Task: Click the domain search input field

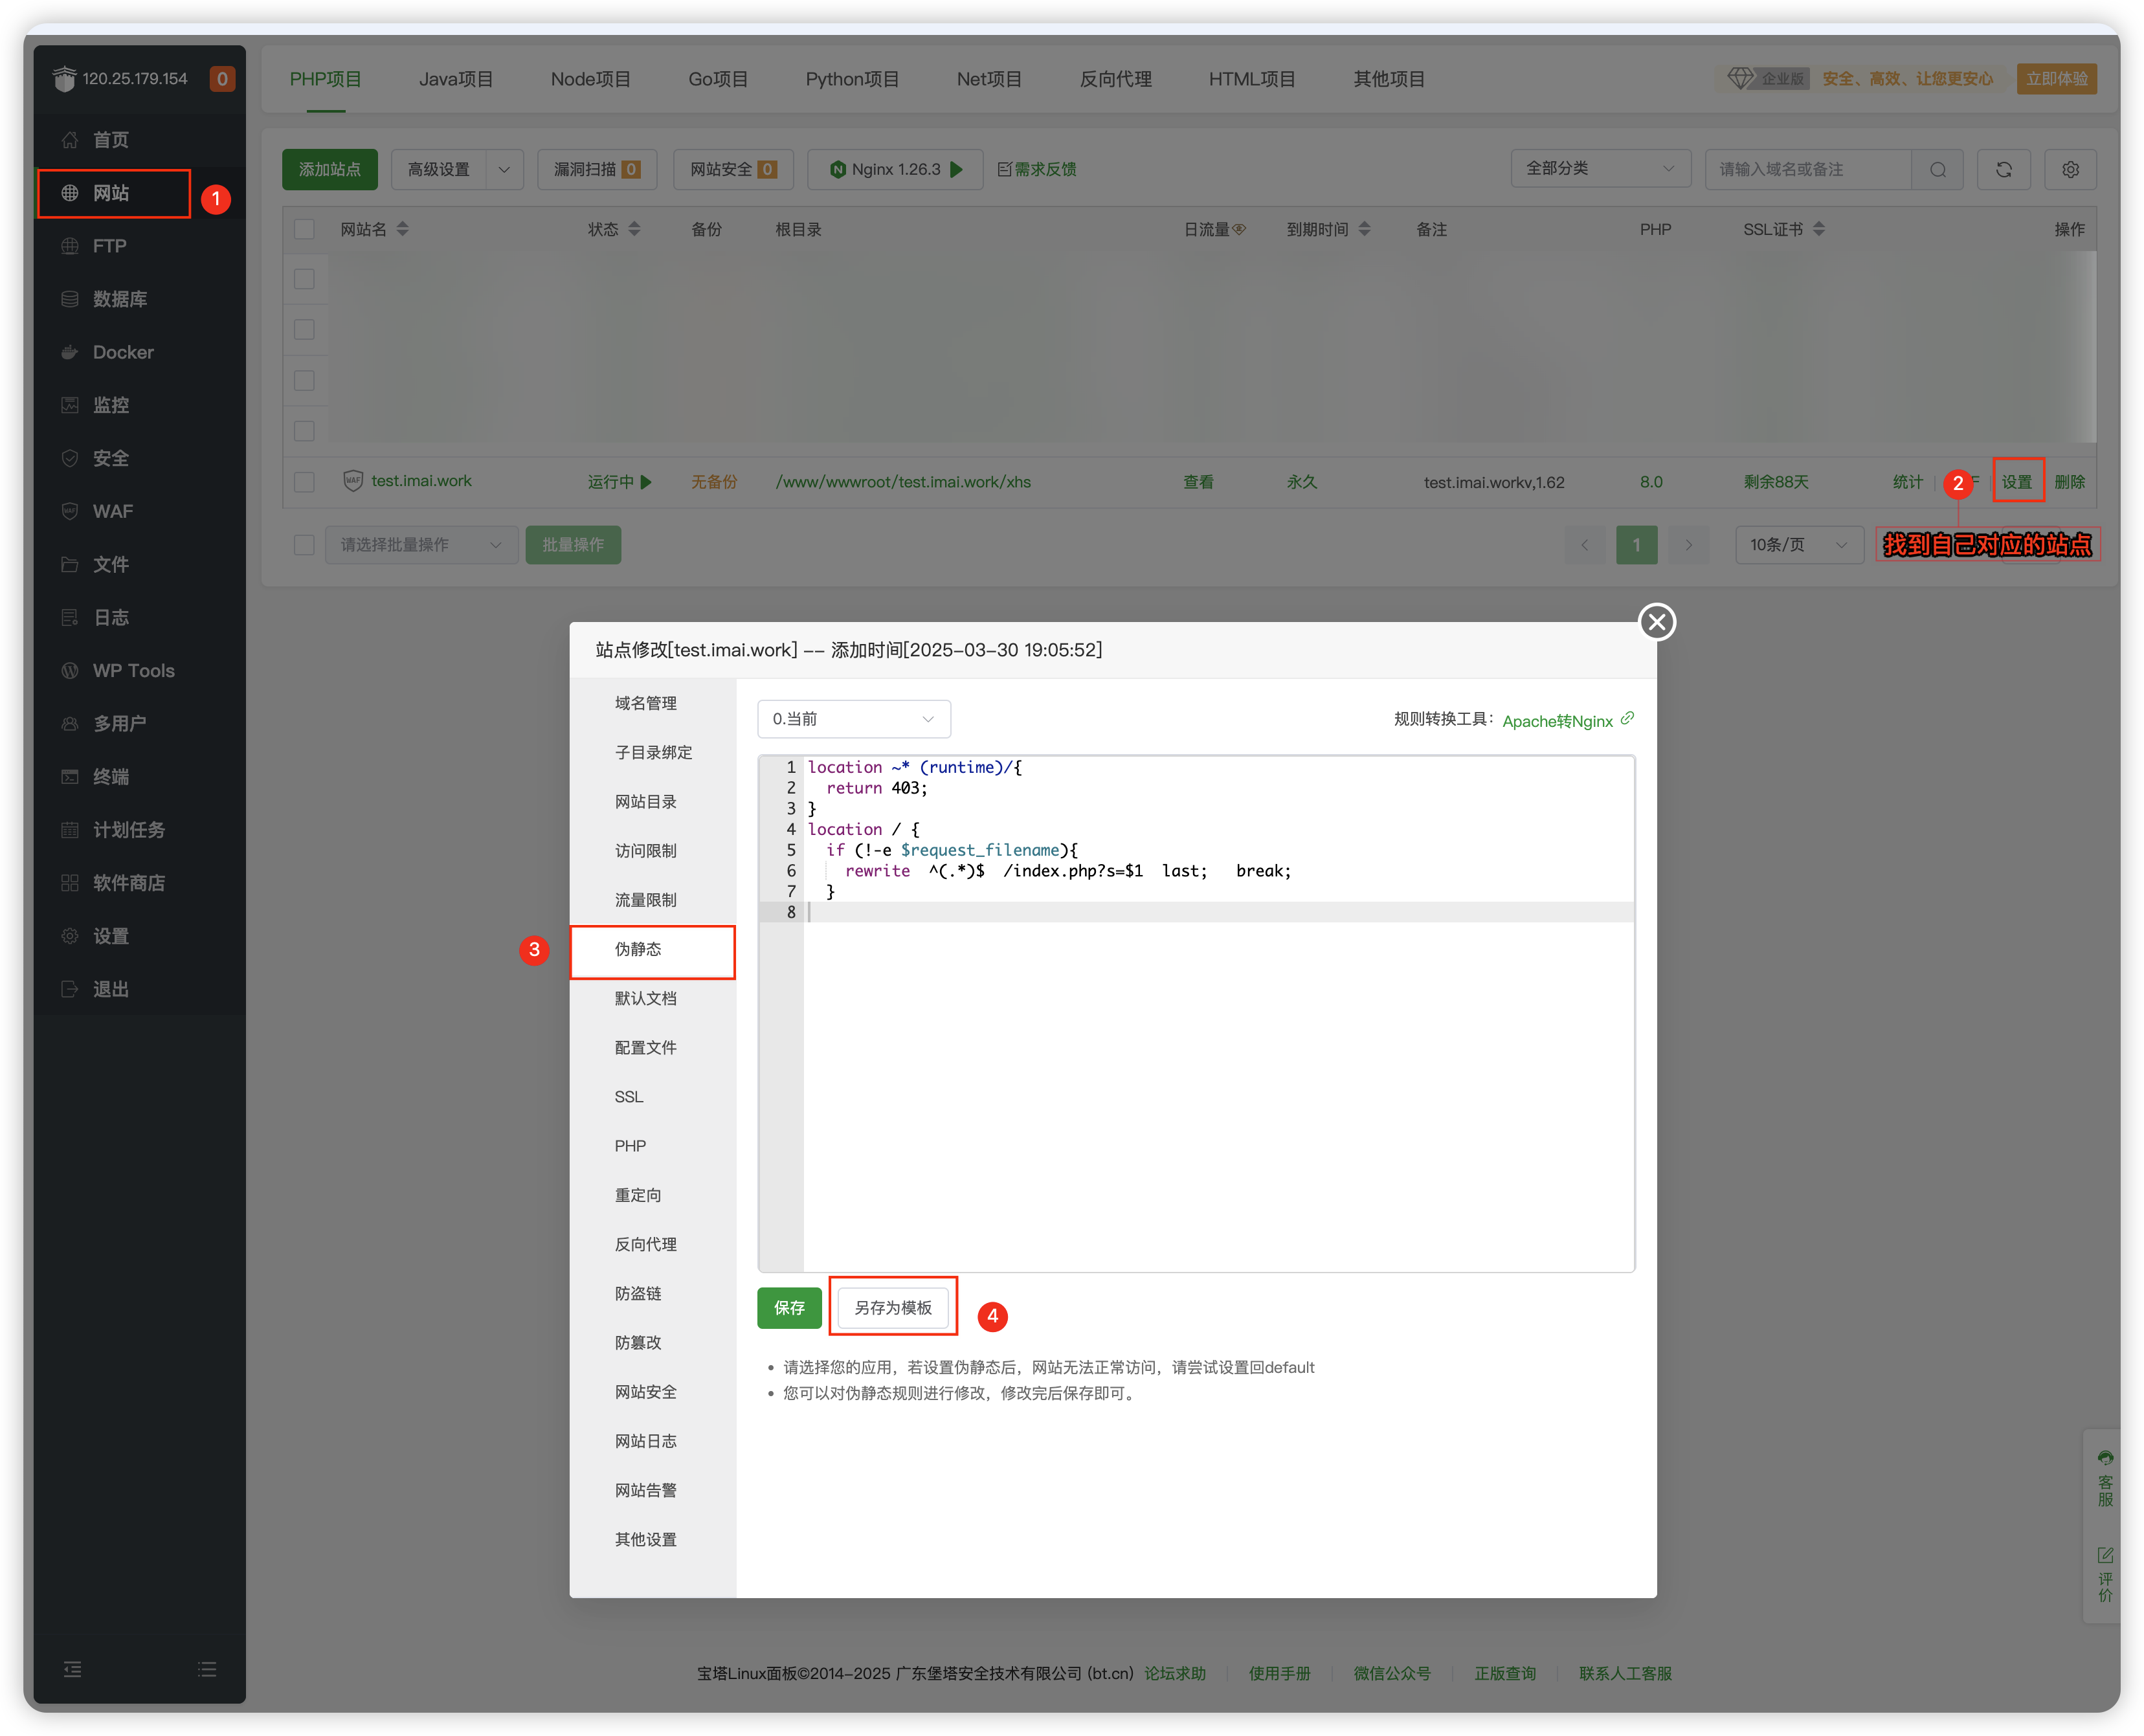Action: click(1807, 169)
